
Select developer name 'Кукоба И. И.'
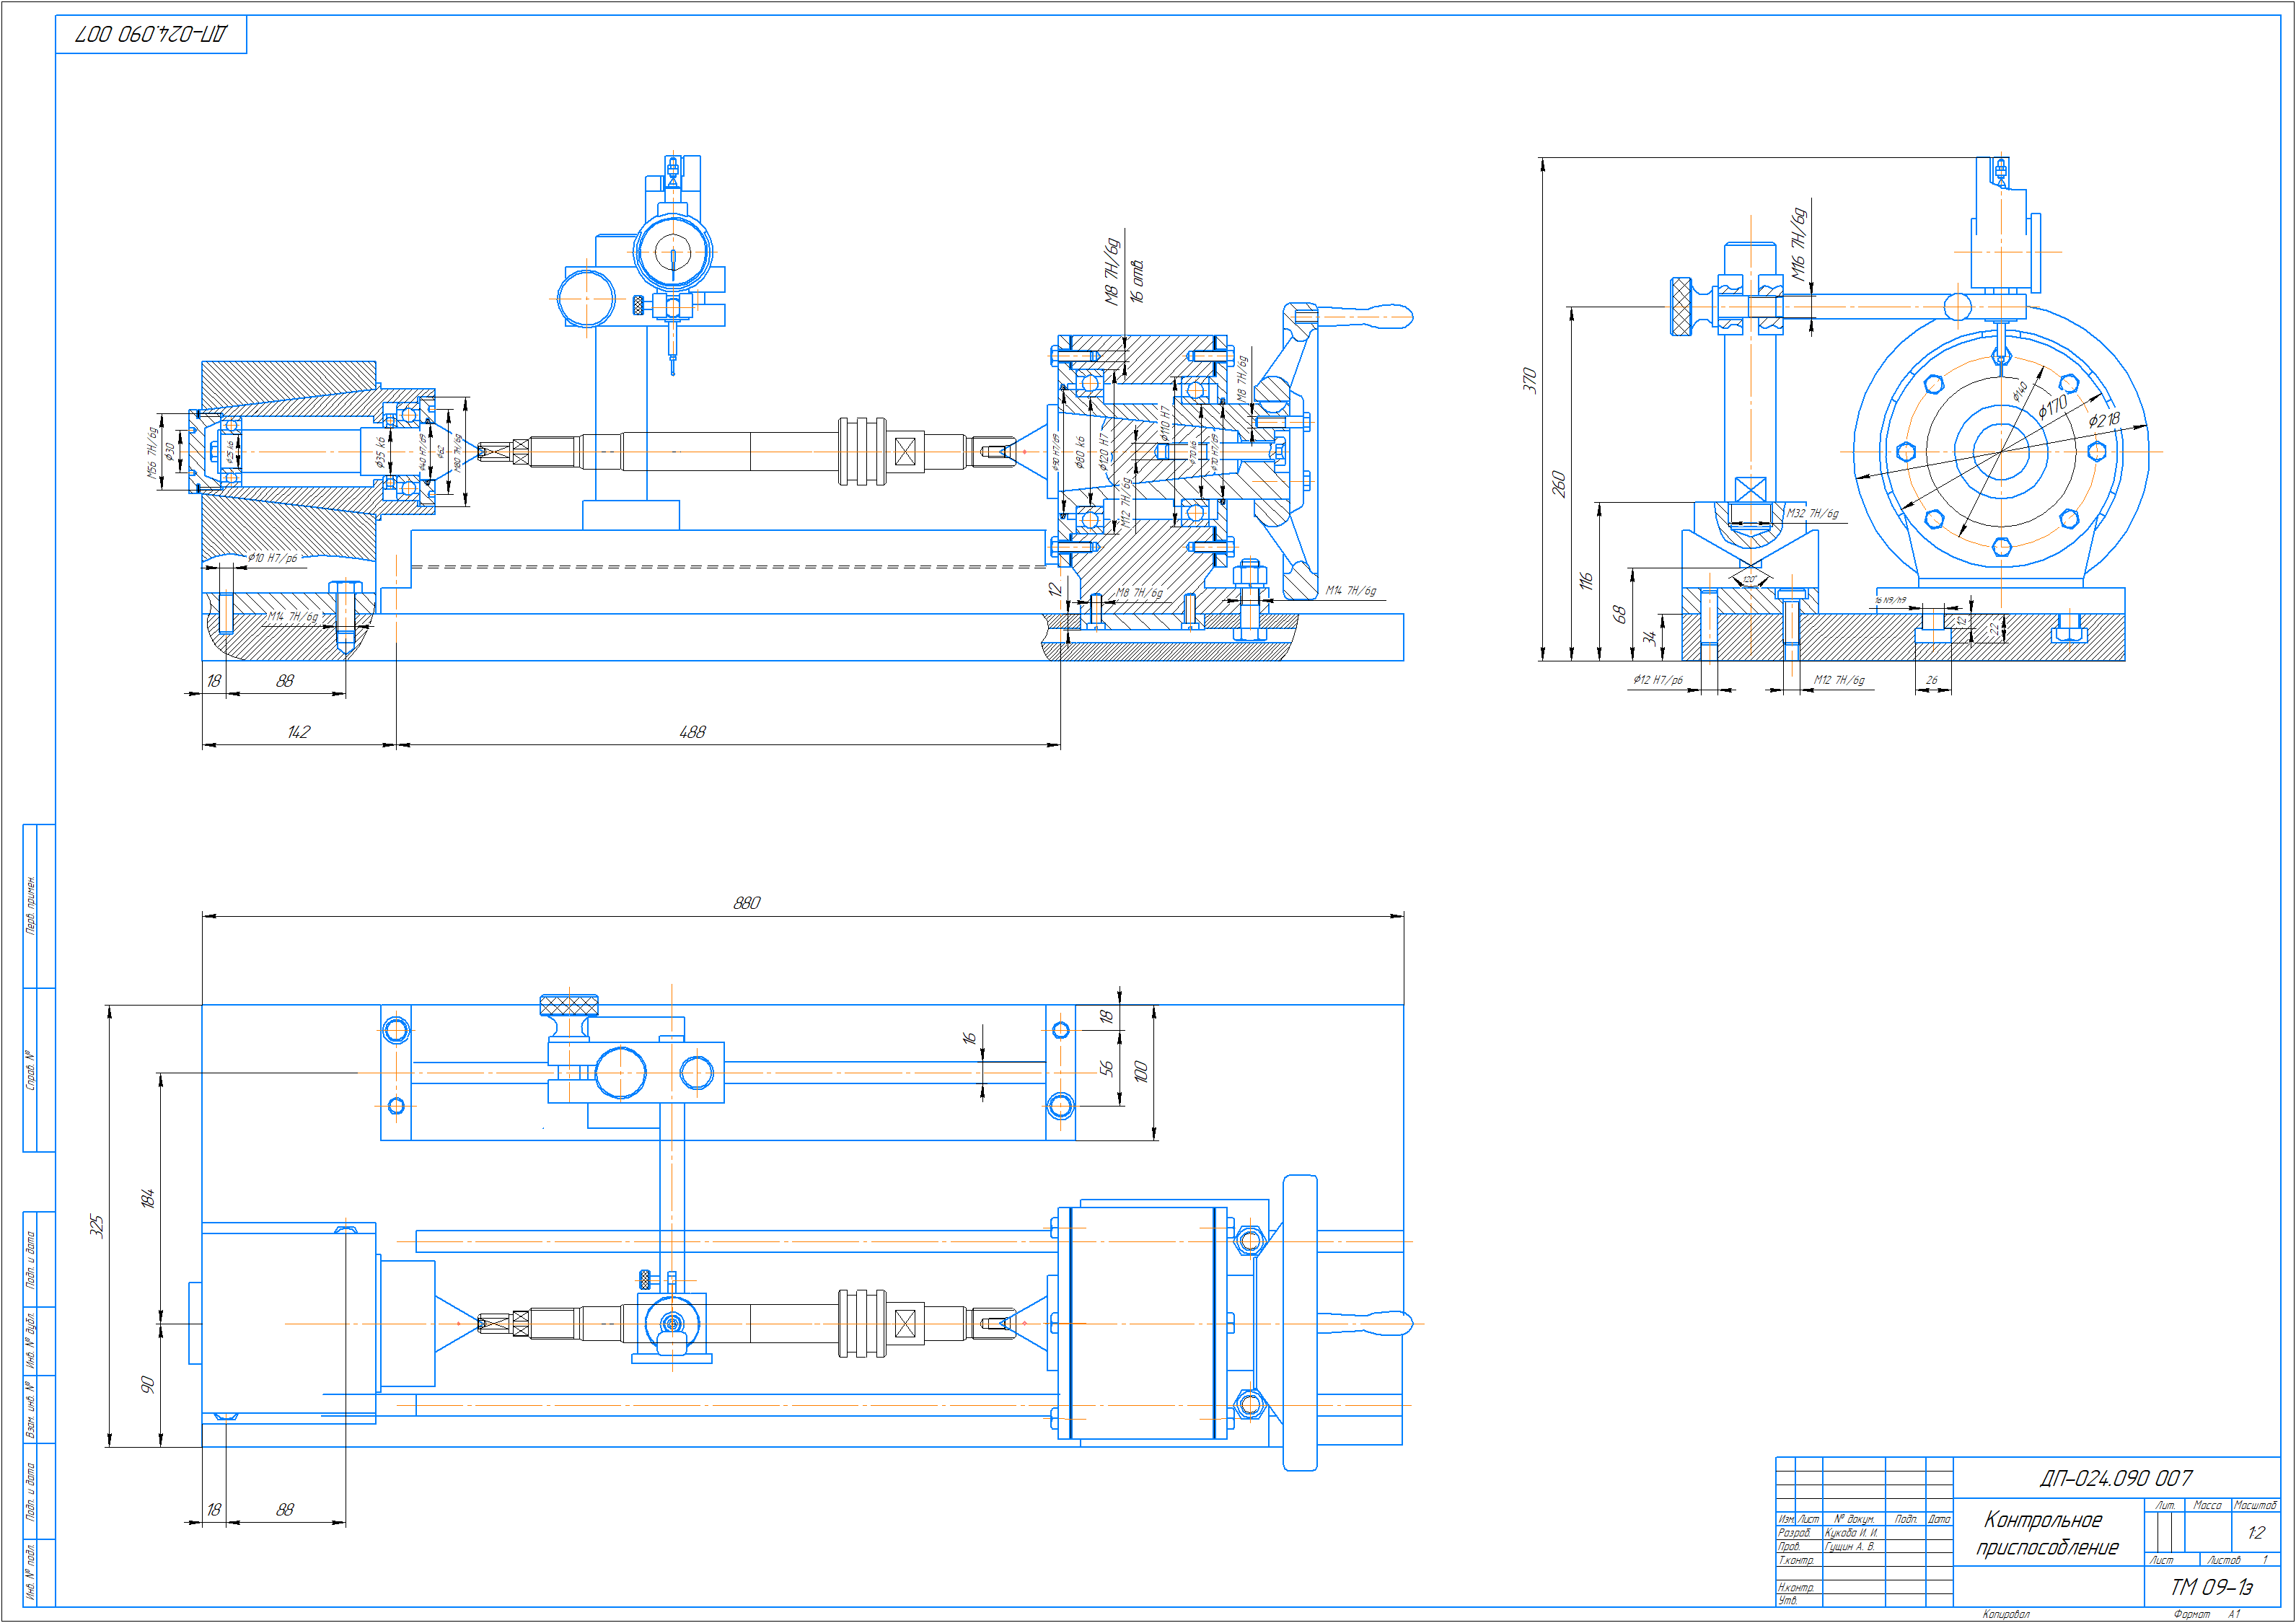coord(1851,1532)
